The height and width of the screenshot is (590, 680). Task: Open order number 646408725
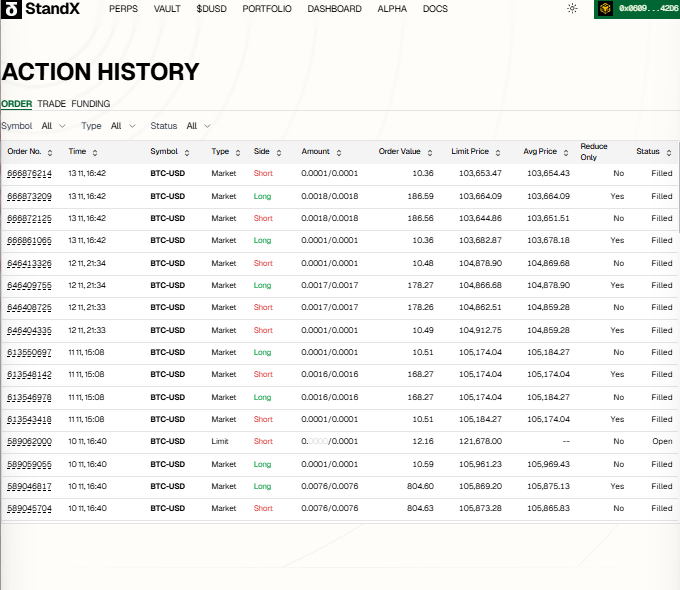pyautogui.click(x=29, y=308)
